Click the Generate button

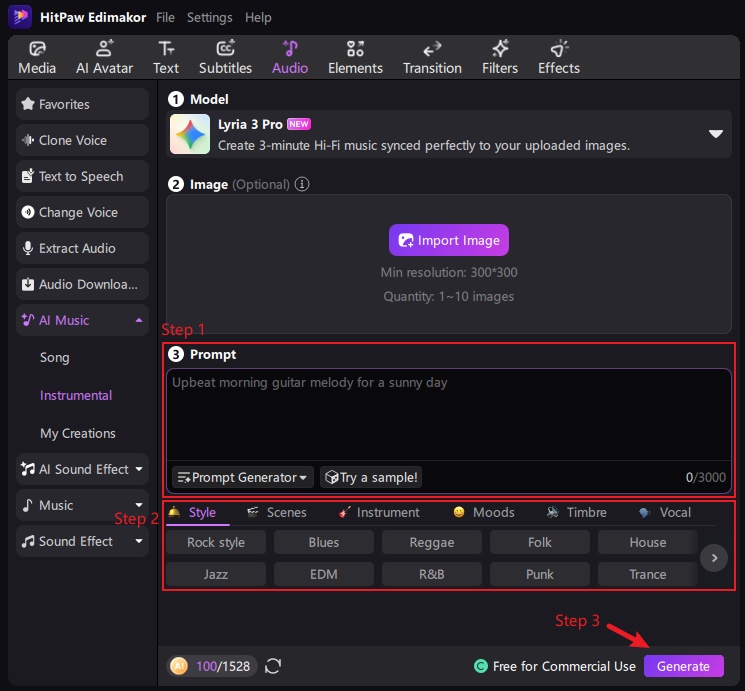tap(683, 666)
